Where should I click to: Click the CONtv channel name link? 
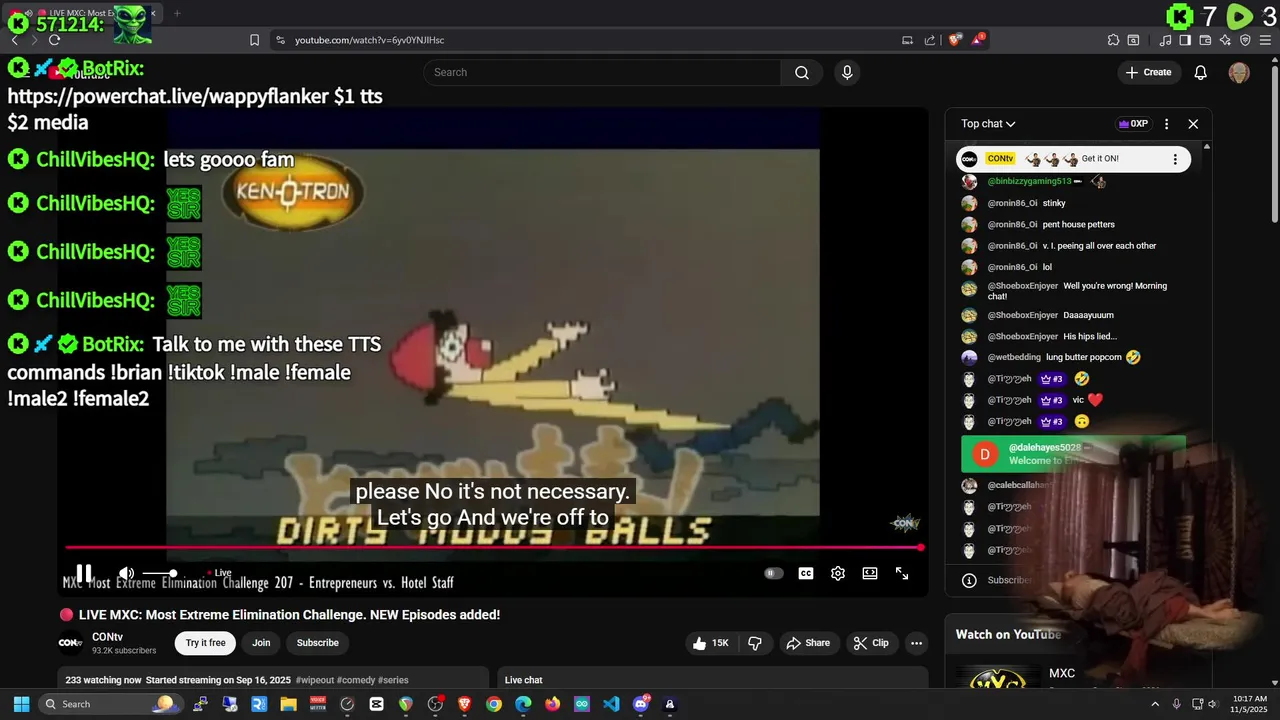tap(107, 637)
